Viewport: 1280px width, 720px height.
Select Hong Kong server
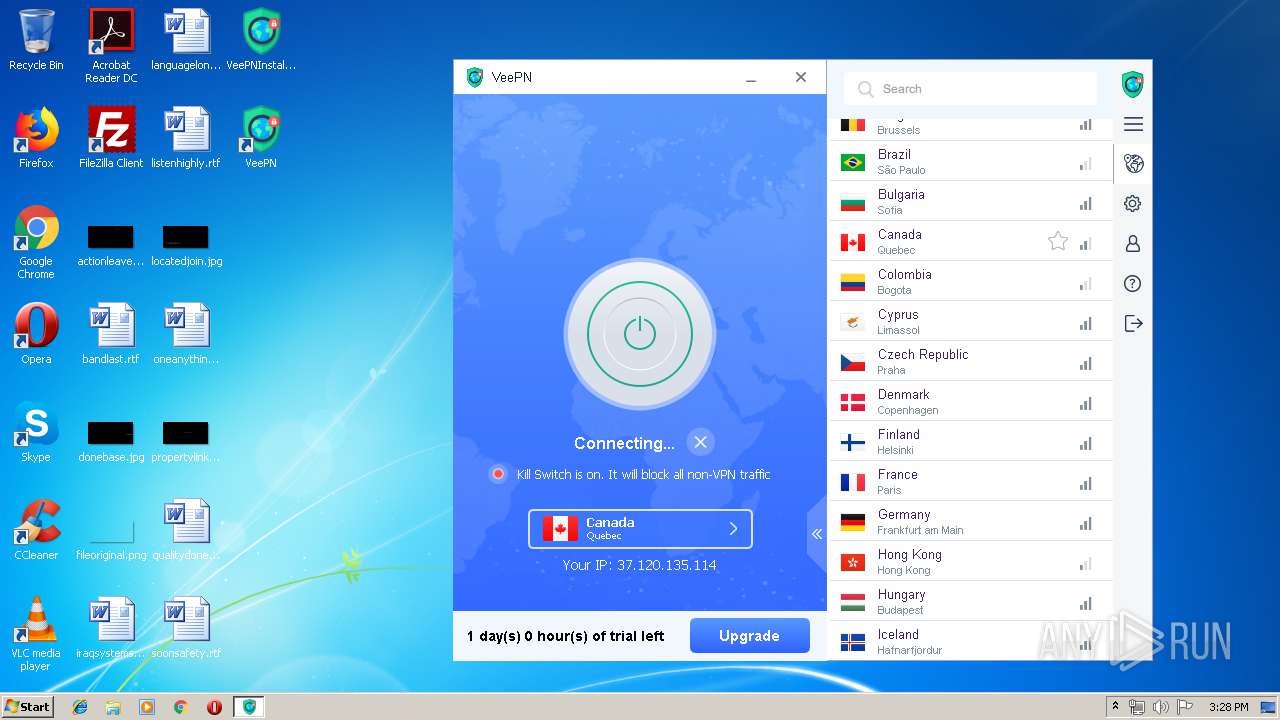click(971, 561)
